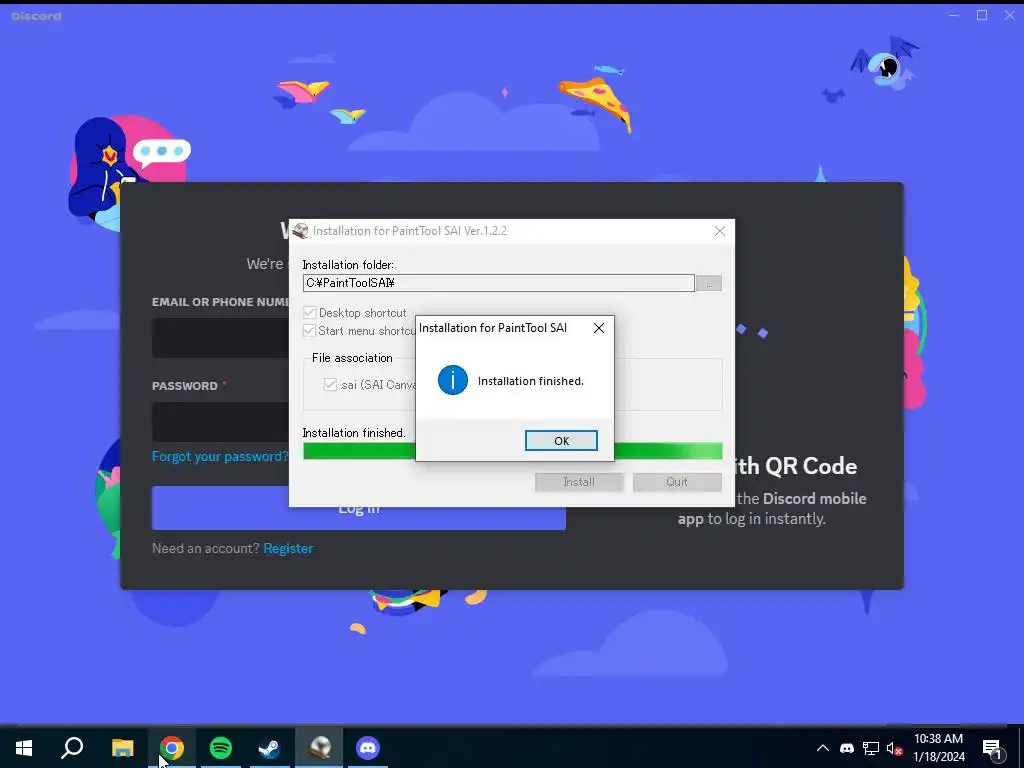Image resolution: width=1024 pixels, height=768 pixels.
Task: Confirm the Installation finished dialog with OK
Action: (x=561, y=441)
